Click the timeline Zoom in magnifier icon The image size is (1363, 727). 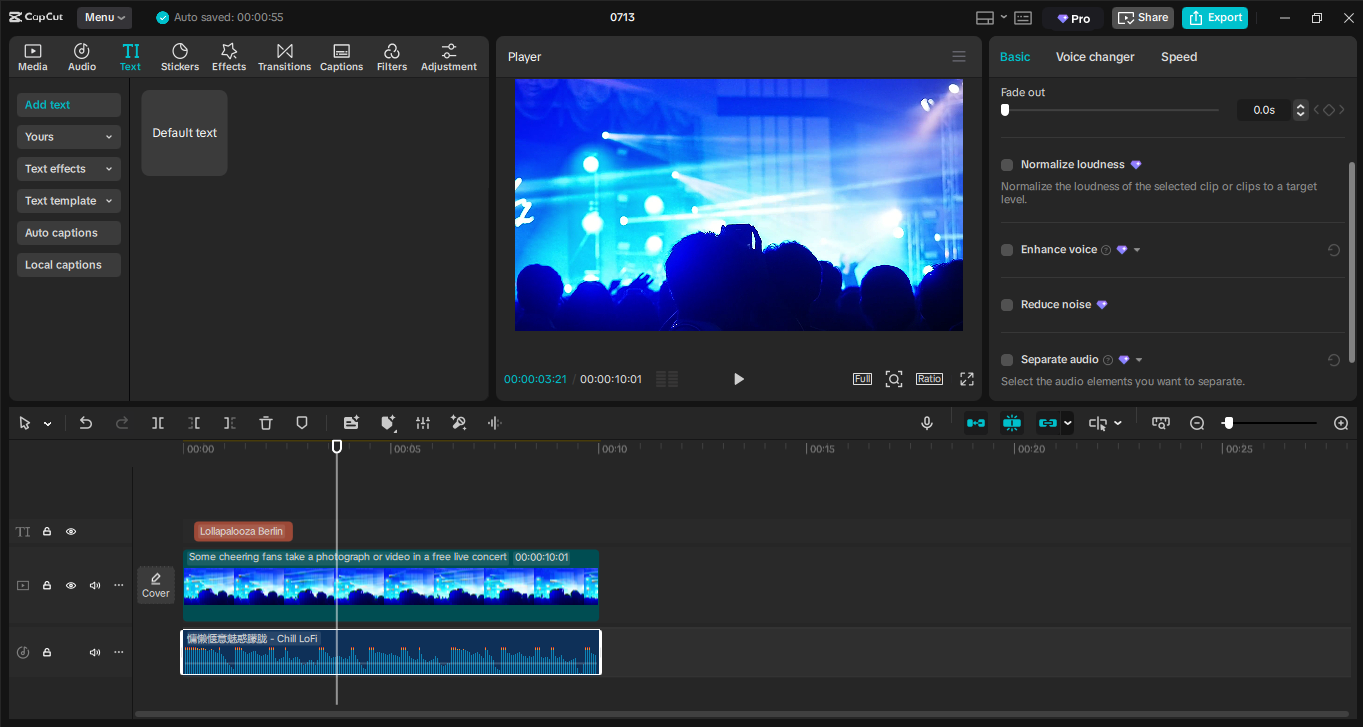tap(1341, 423)
